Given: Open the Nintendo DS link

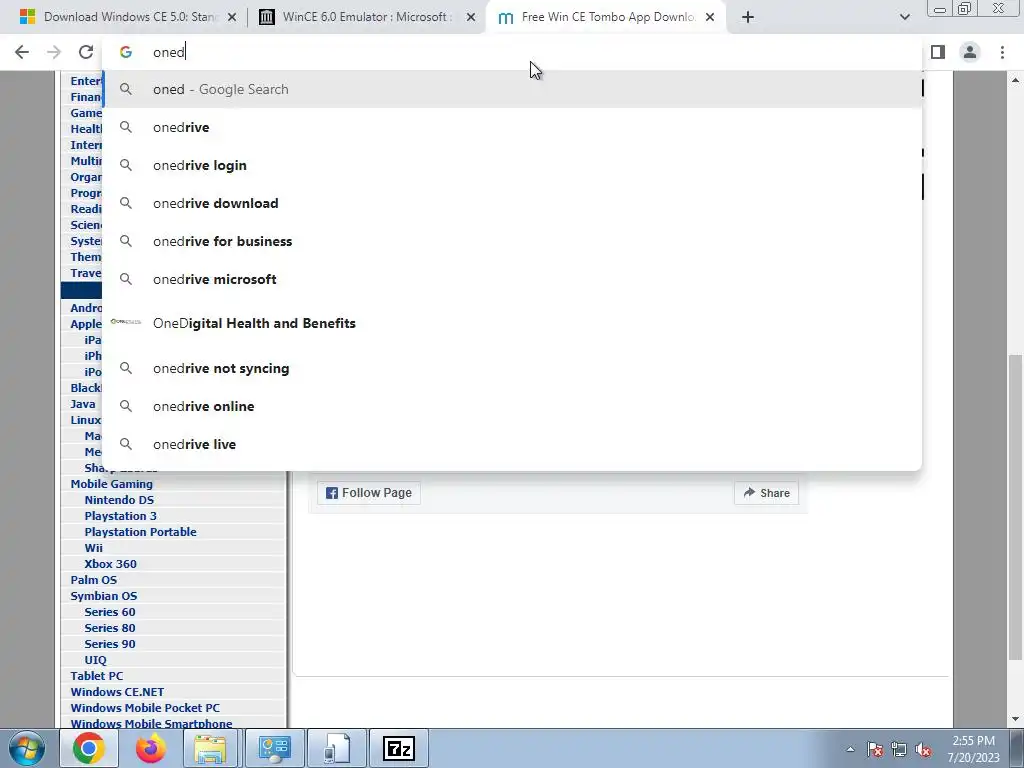Looking at the screenshot, I should pos(119,500).
